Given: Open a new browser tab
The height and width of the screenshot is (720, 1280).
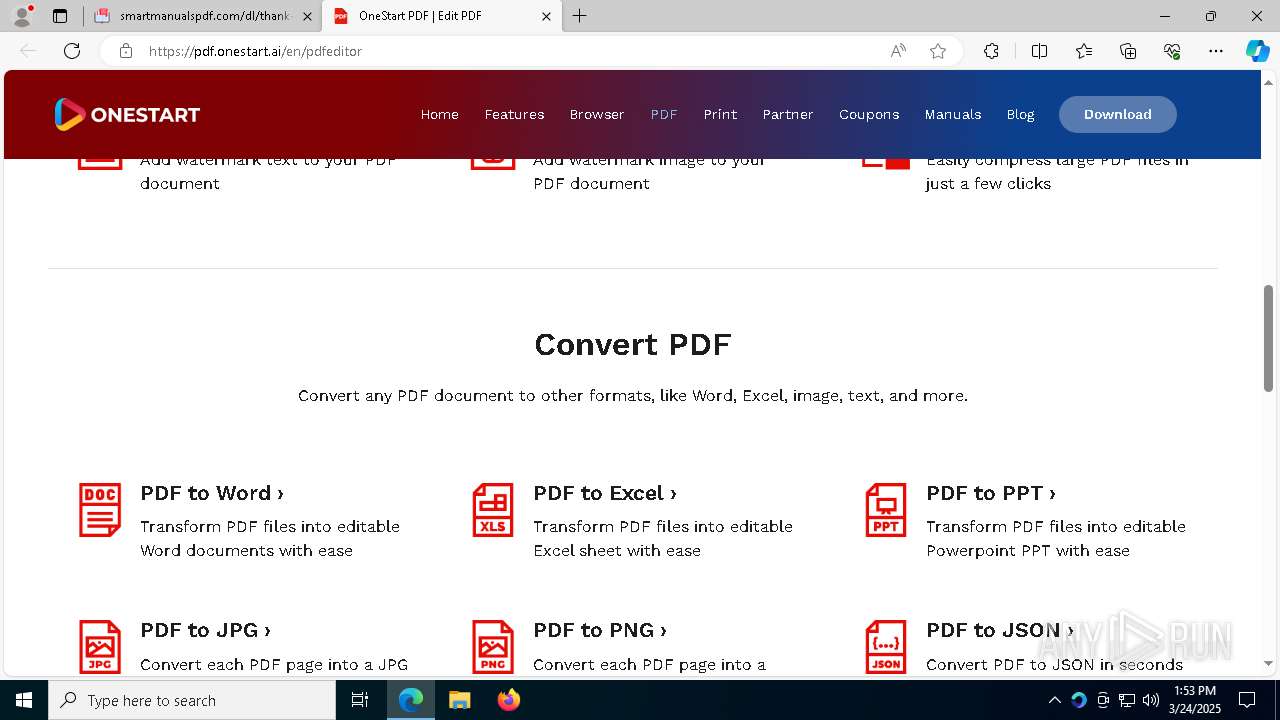Looking at the screenshot, I should pyautogui.click(x=580, y=16).
